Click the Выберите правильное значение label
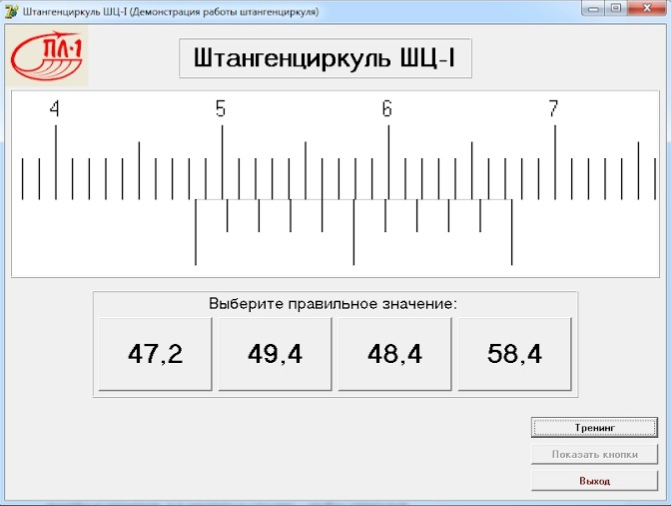The image size is (671, 506). [333, 304]
